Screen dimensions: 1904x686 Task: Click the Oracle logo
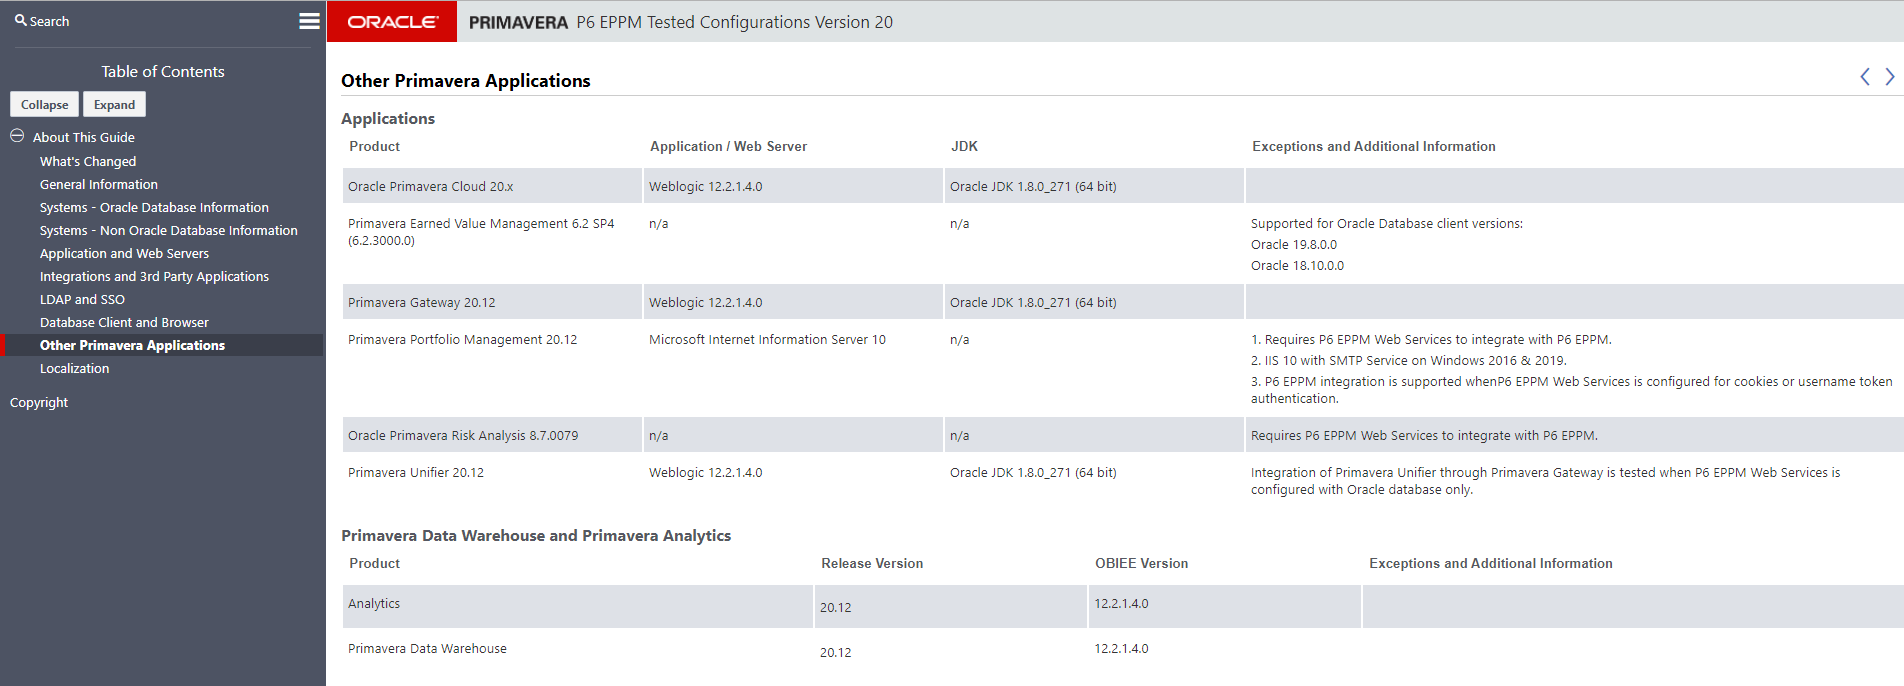392,21
